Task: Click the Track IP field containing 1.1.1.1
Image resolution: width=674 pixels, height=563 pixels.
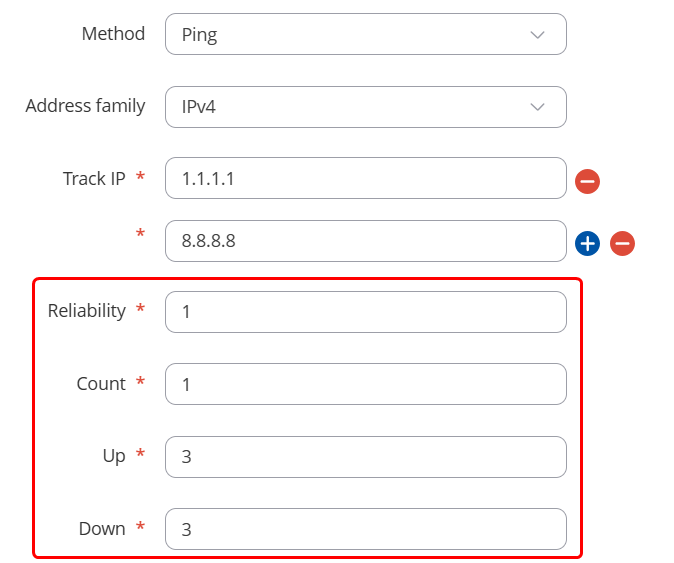Action: tap(365, 179)
